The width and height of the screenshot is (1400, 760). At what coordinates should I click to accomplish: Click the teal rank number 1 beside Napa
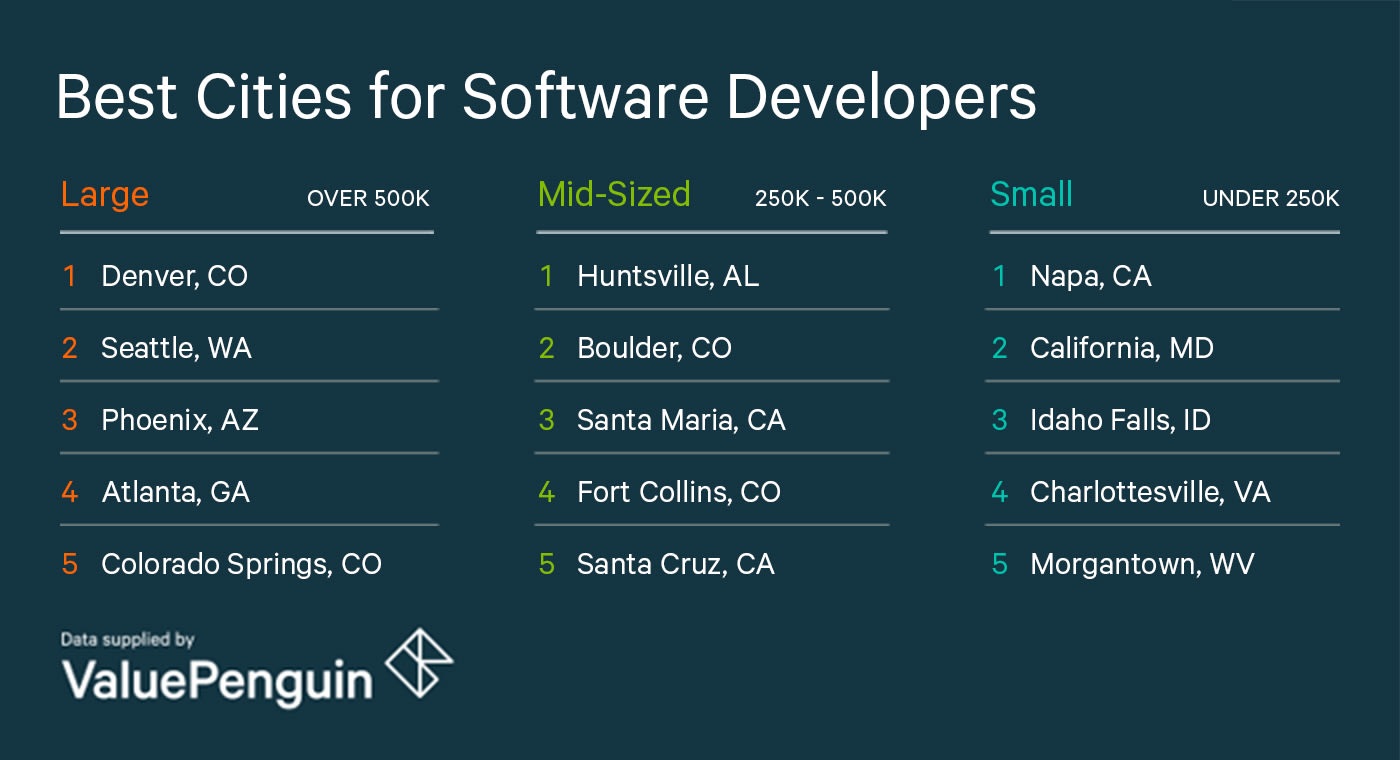[x=999, y=276]
